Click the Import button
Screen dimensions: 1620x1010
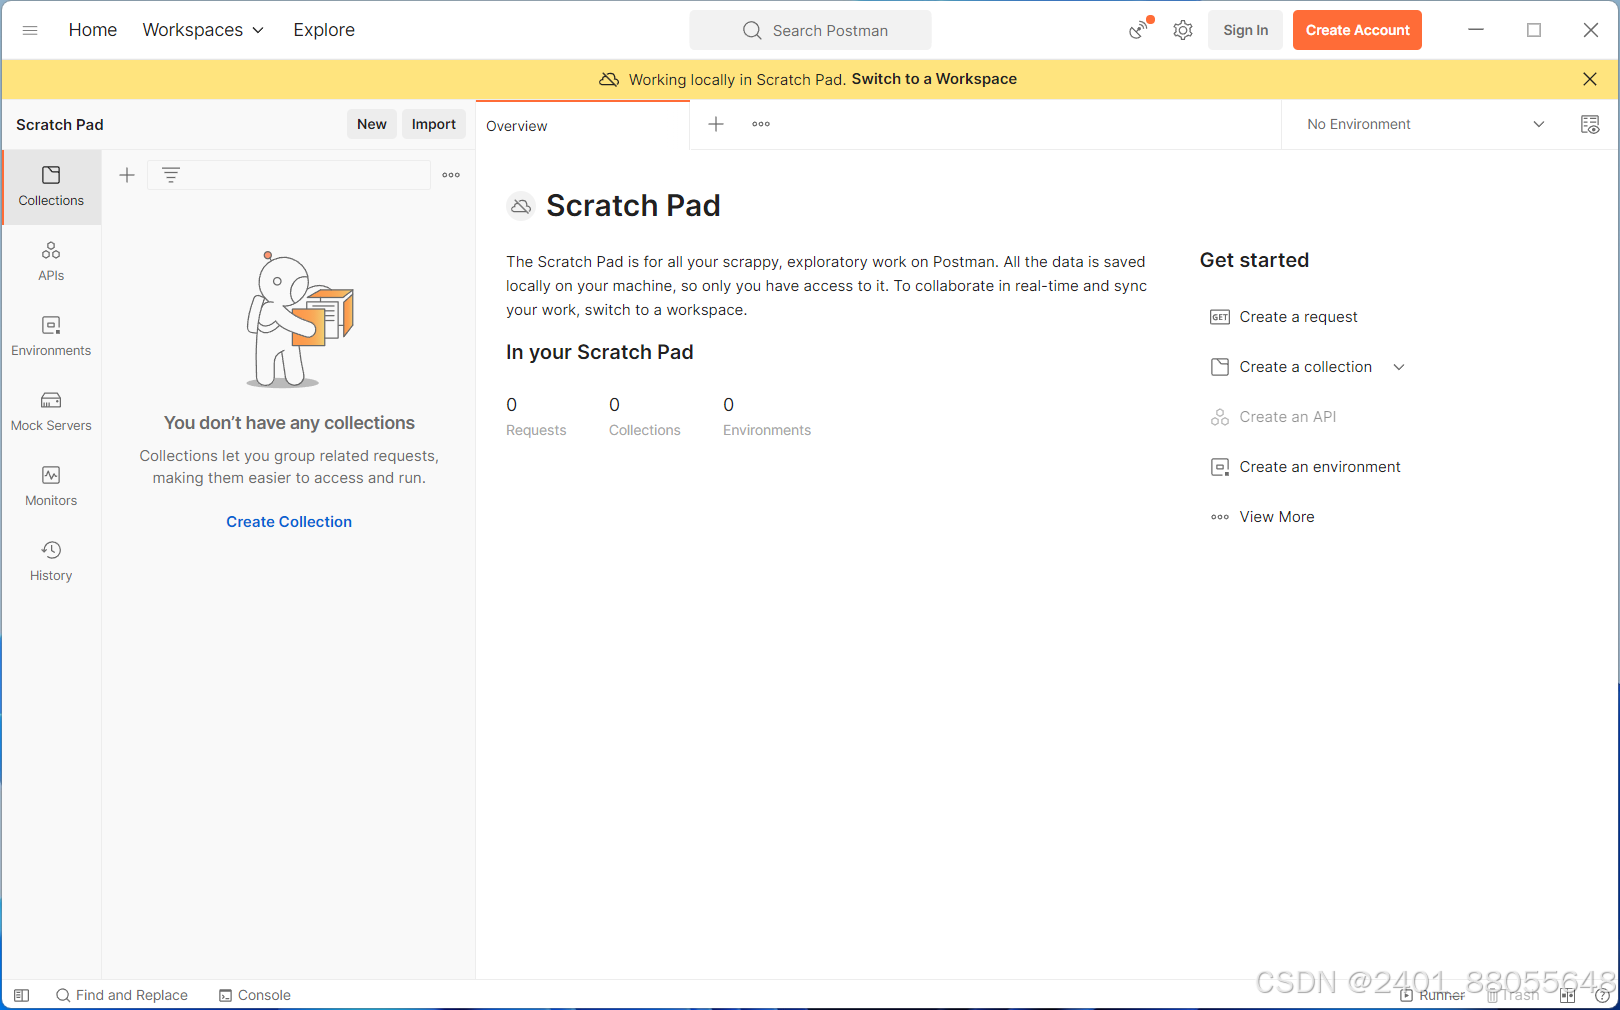coord(434,124)
